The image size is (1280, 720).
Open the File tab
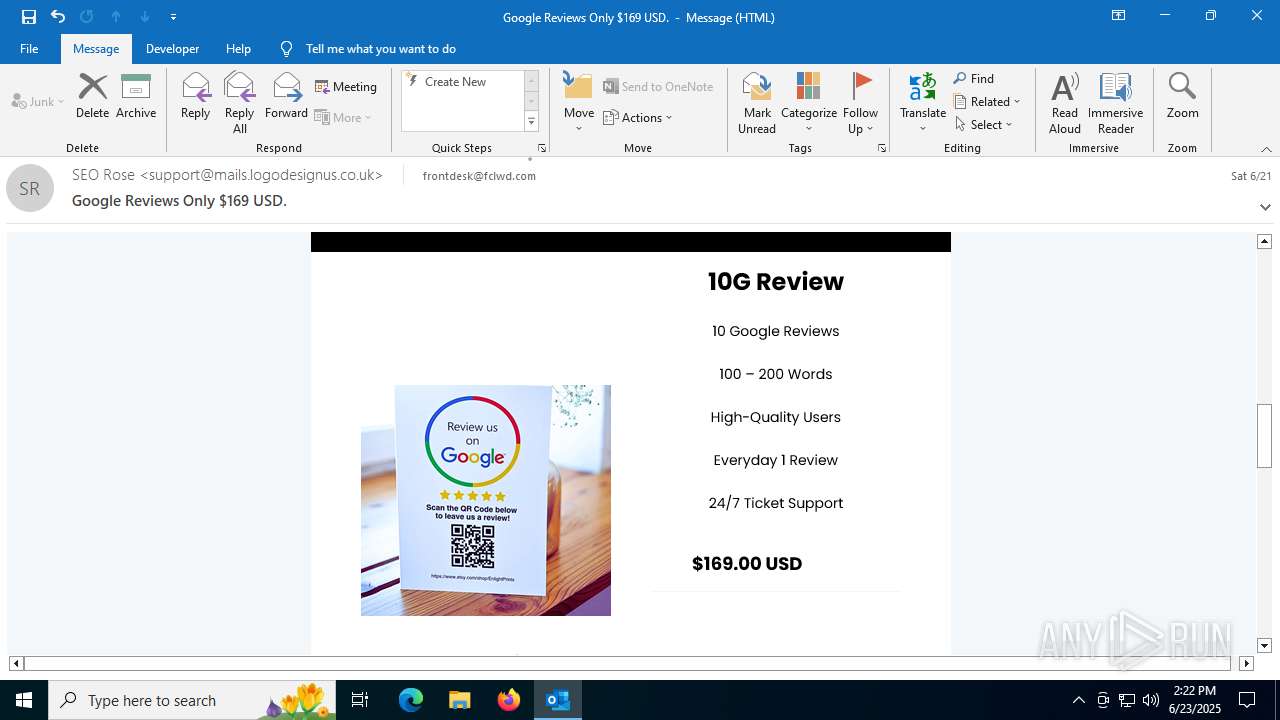(29, 49)
